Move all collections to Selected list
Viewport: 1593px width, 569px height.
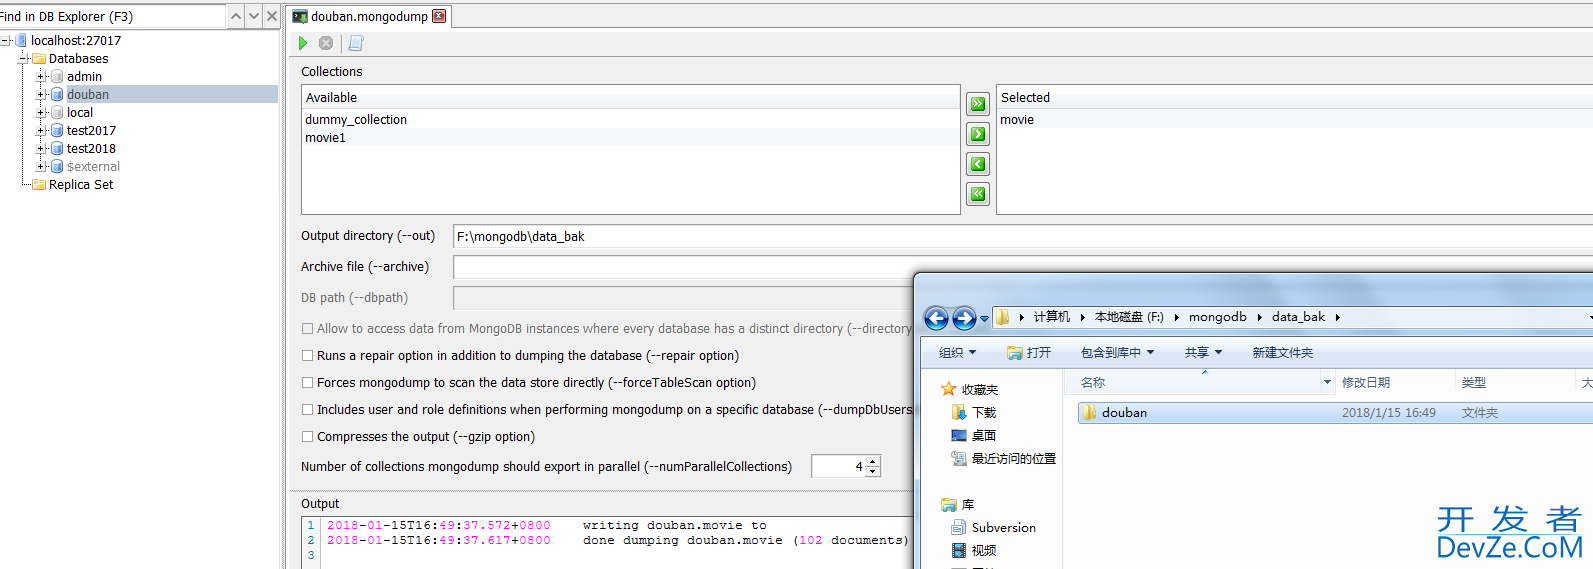click(x=978, y=104)
